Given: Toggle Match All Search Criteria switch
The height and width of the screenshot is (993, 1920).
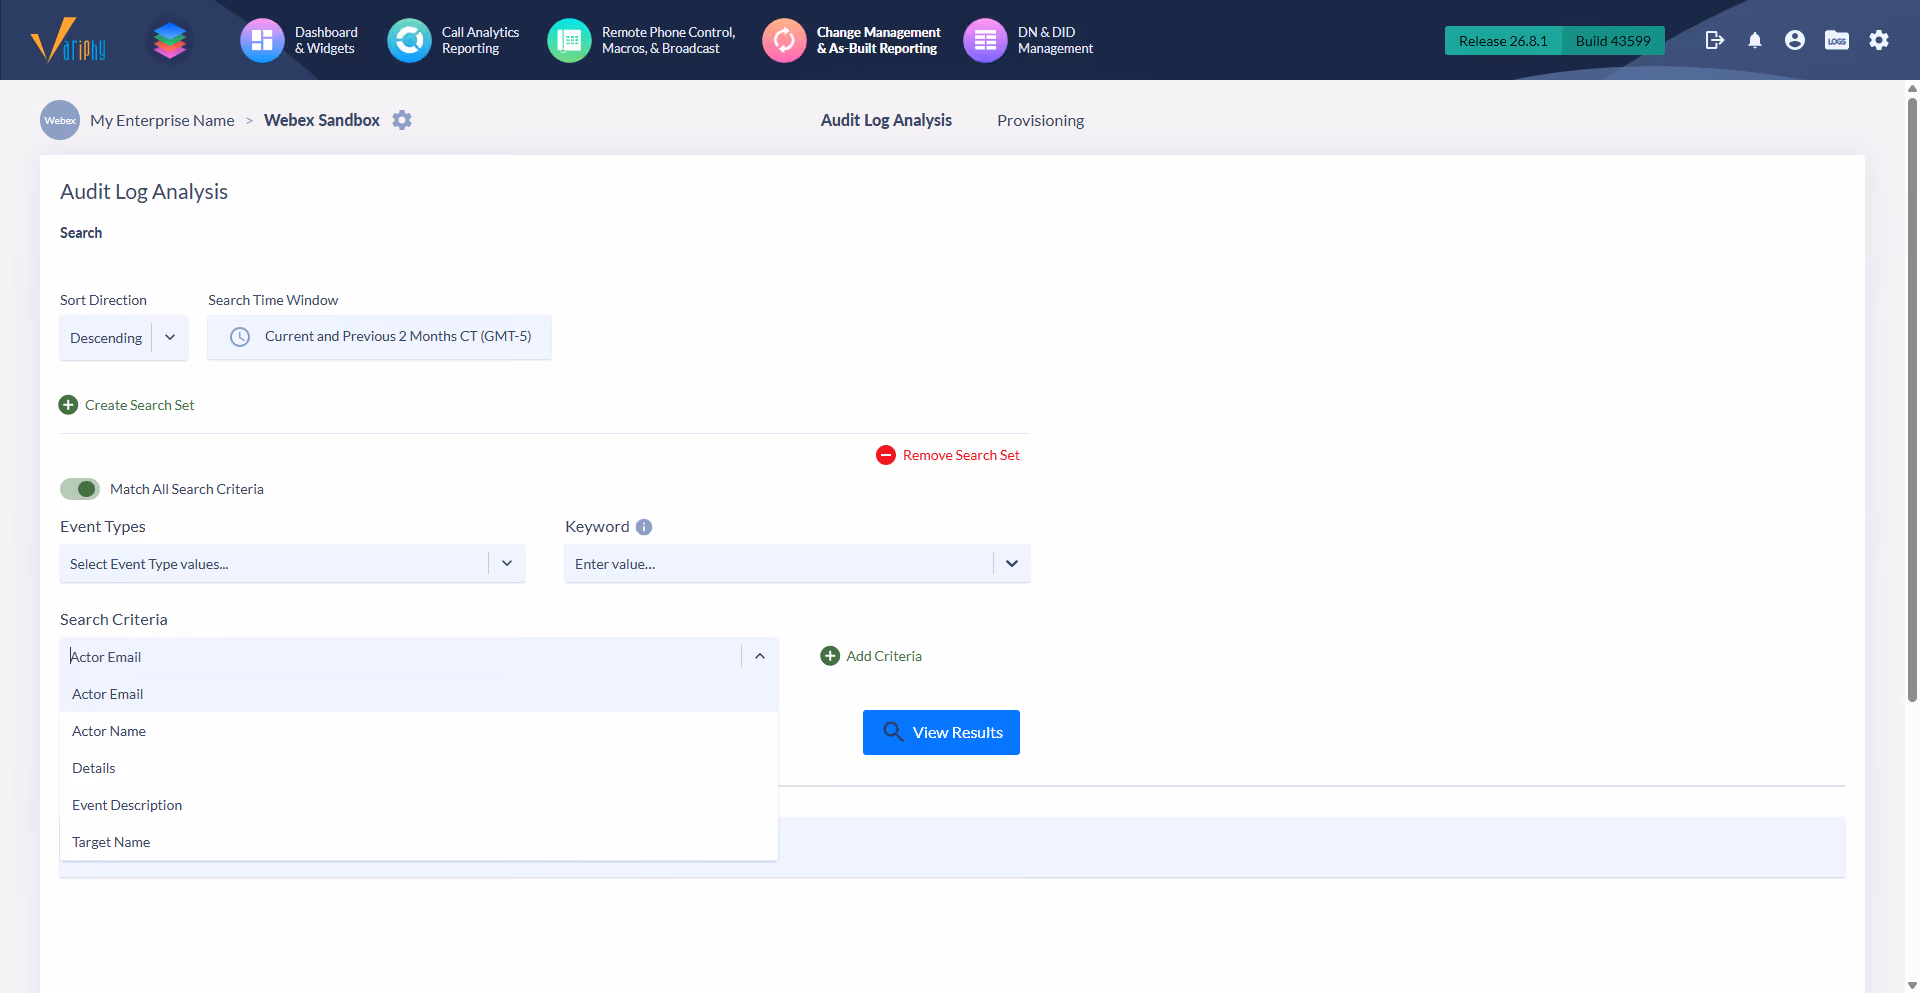Looking at the screenshot, I should point(80,489).
